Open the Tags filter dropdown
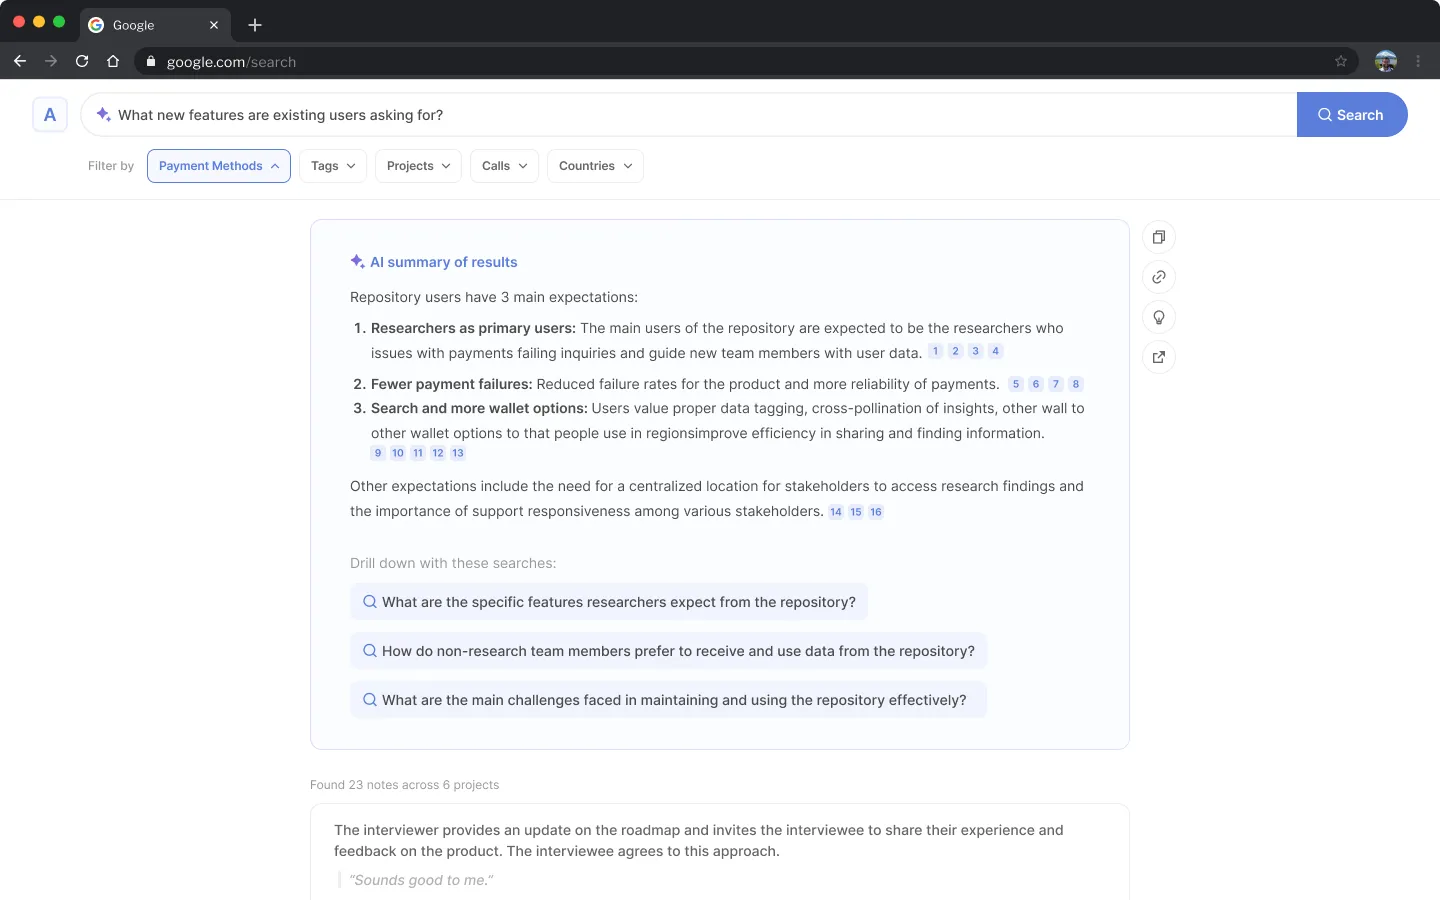 (x=333, y=166)
